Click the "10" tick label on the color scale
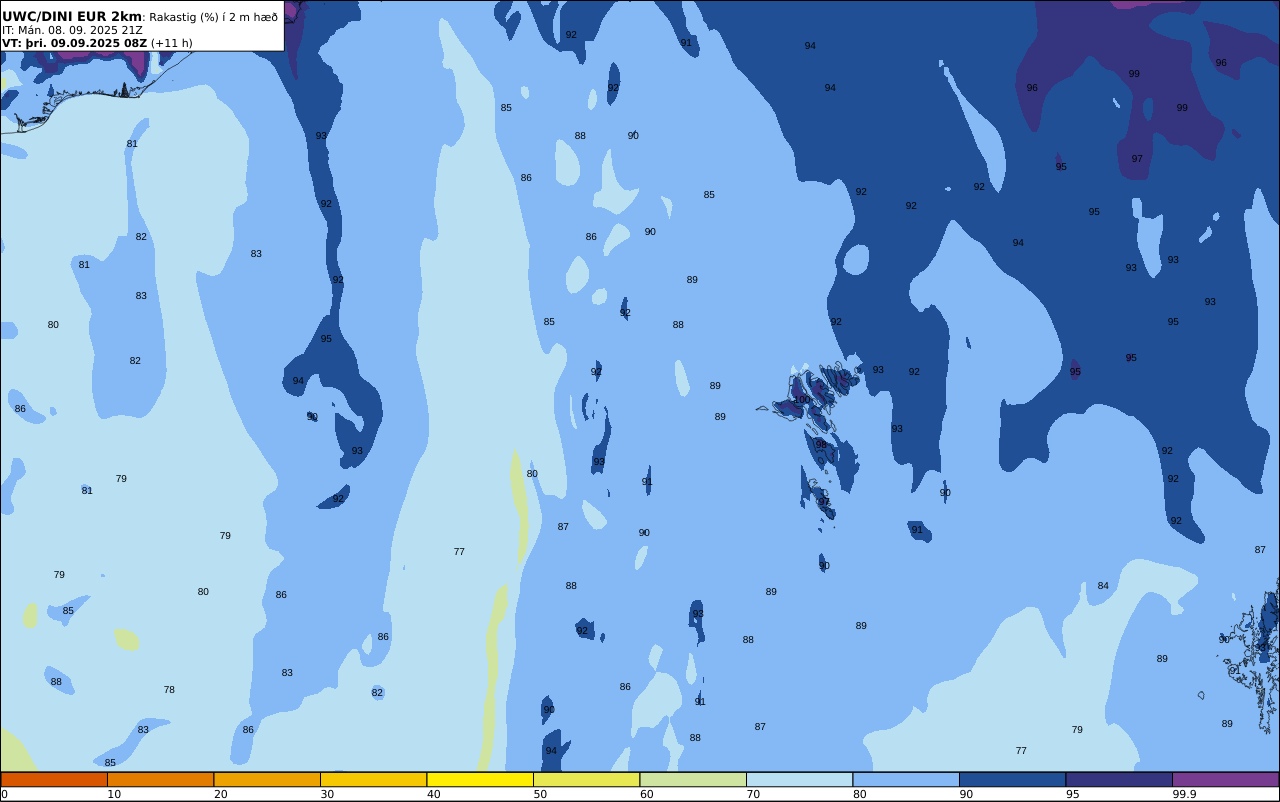Image resolution: width=1280 pixels, height=802 pixels. [114, 794]
